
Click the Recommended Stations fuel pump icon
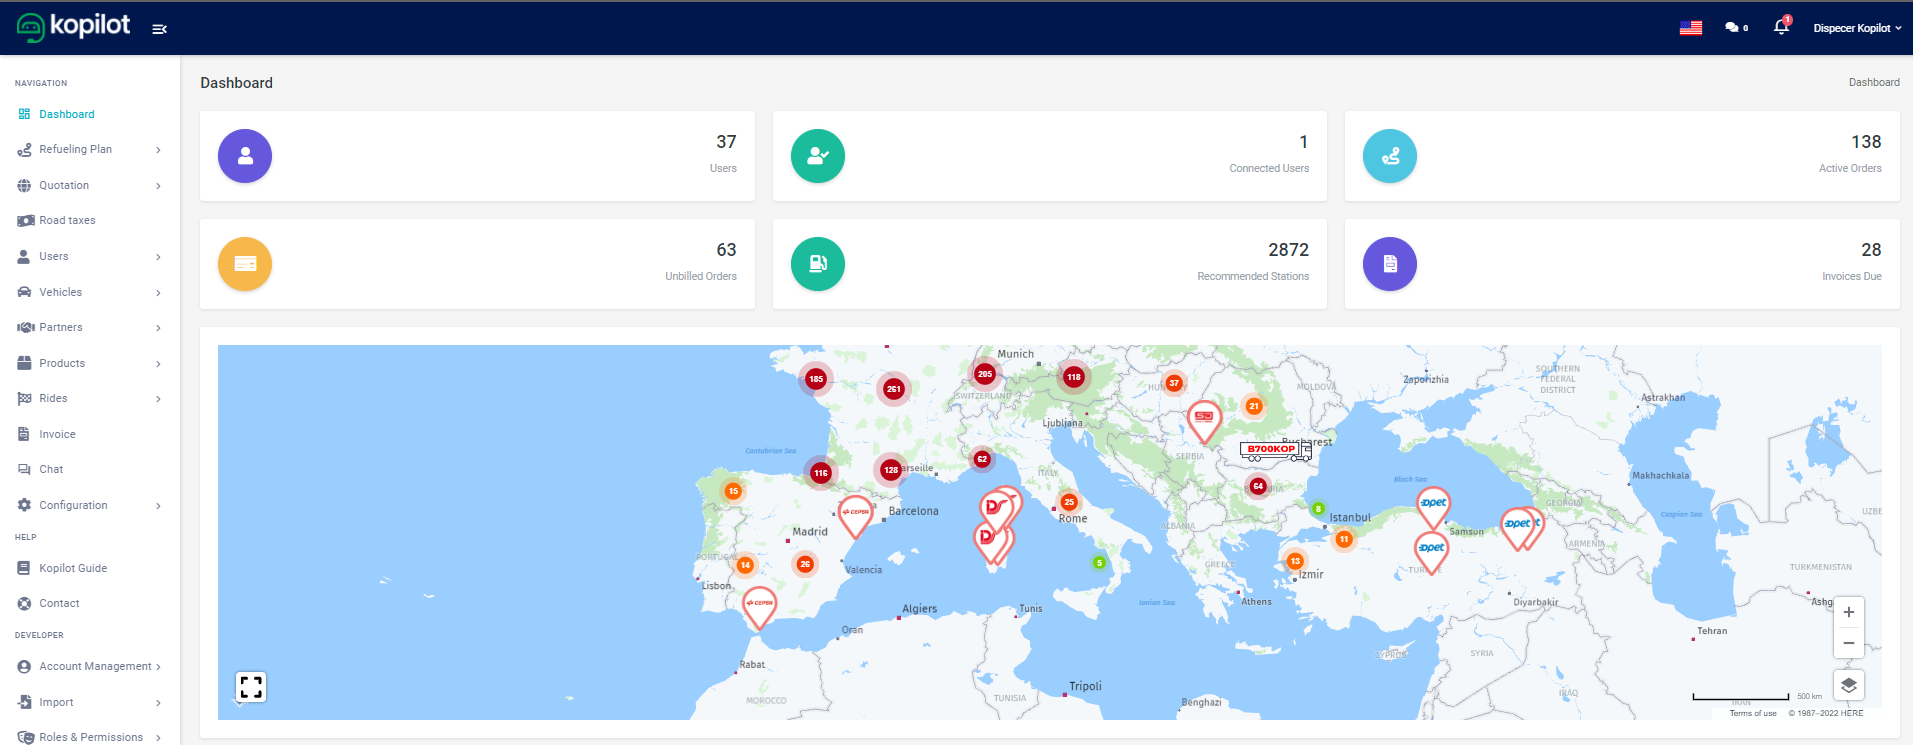click(817, 264)
